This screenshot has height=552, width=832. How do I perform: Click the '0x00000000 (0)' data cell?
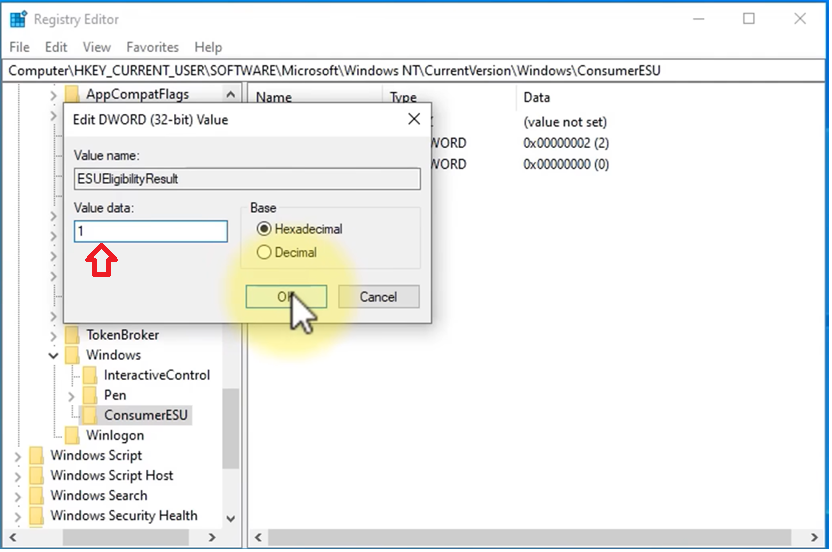pos(566,164)
